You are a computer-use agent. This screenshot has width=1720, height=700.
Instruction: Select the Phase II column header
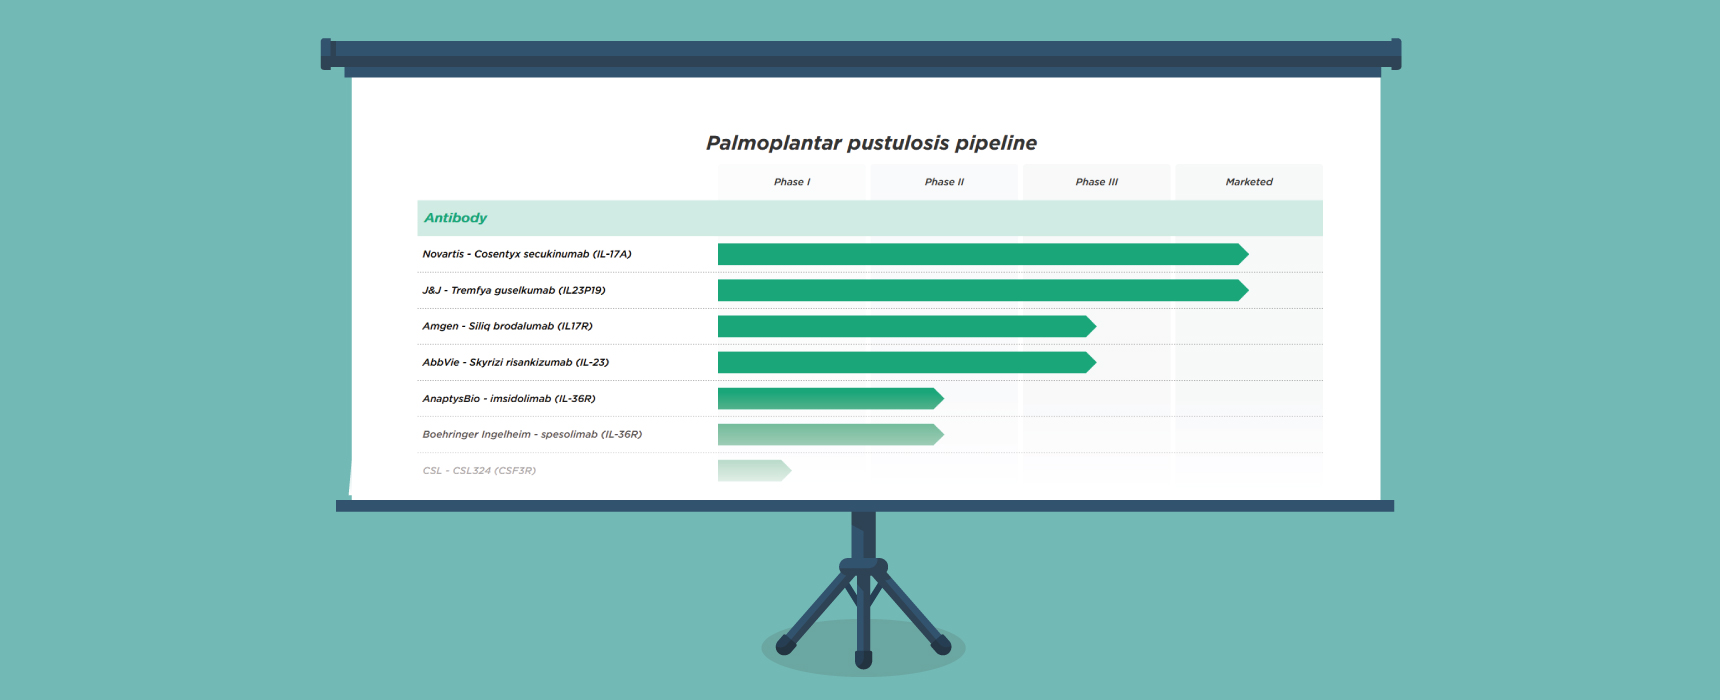click(x=944, y=182)
